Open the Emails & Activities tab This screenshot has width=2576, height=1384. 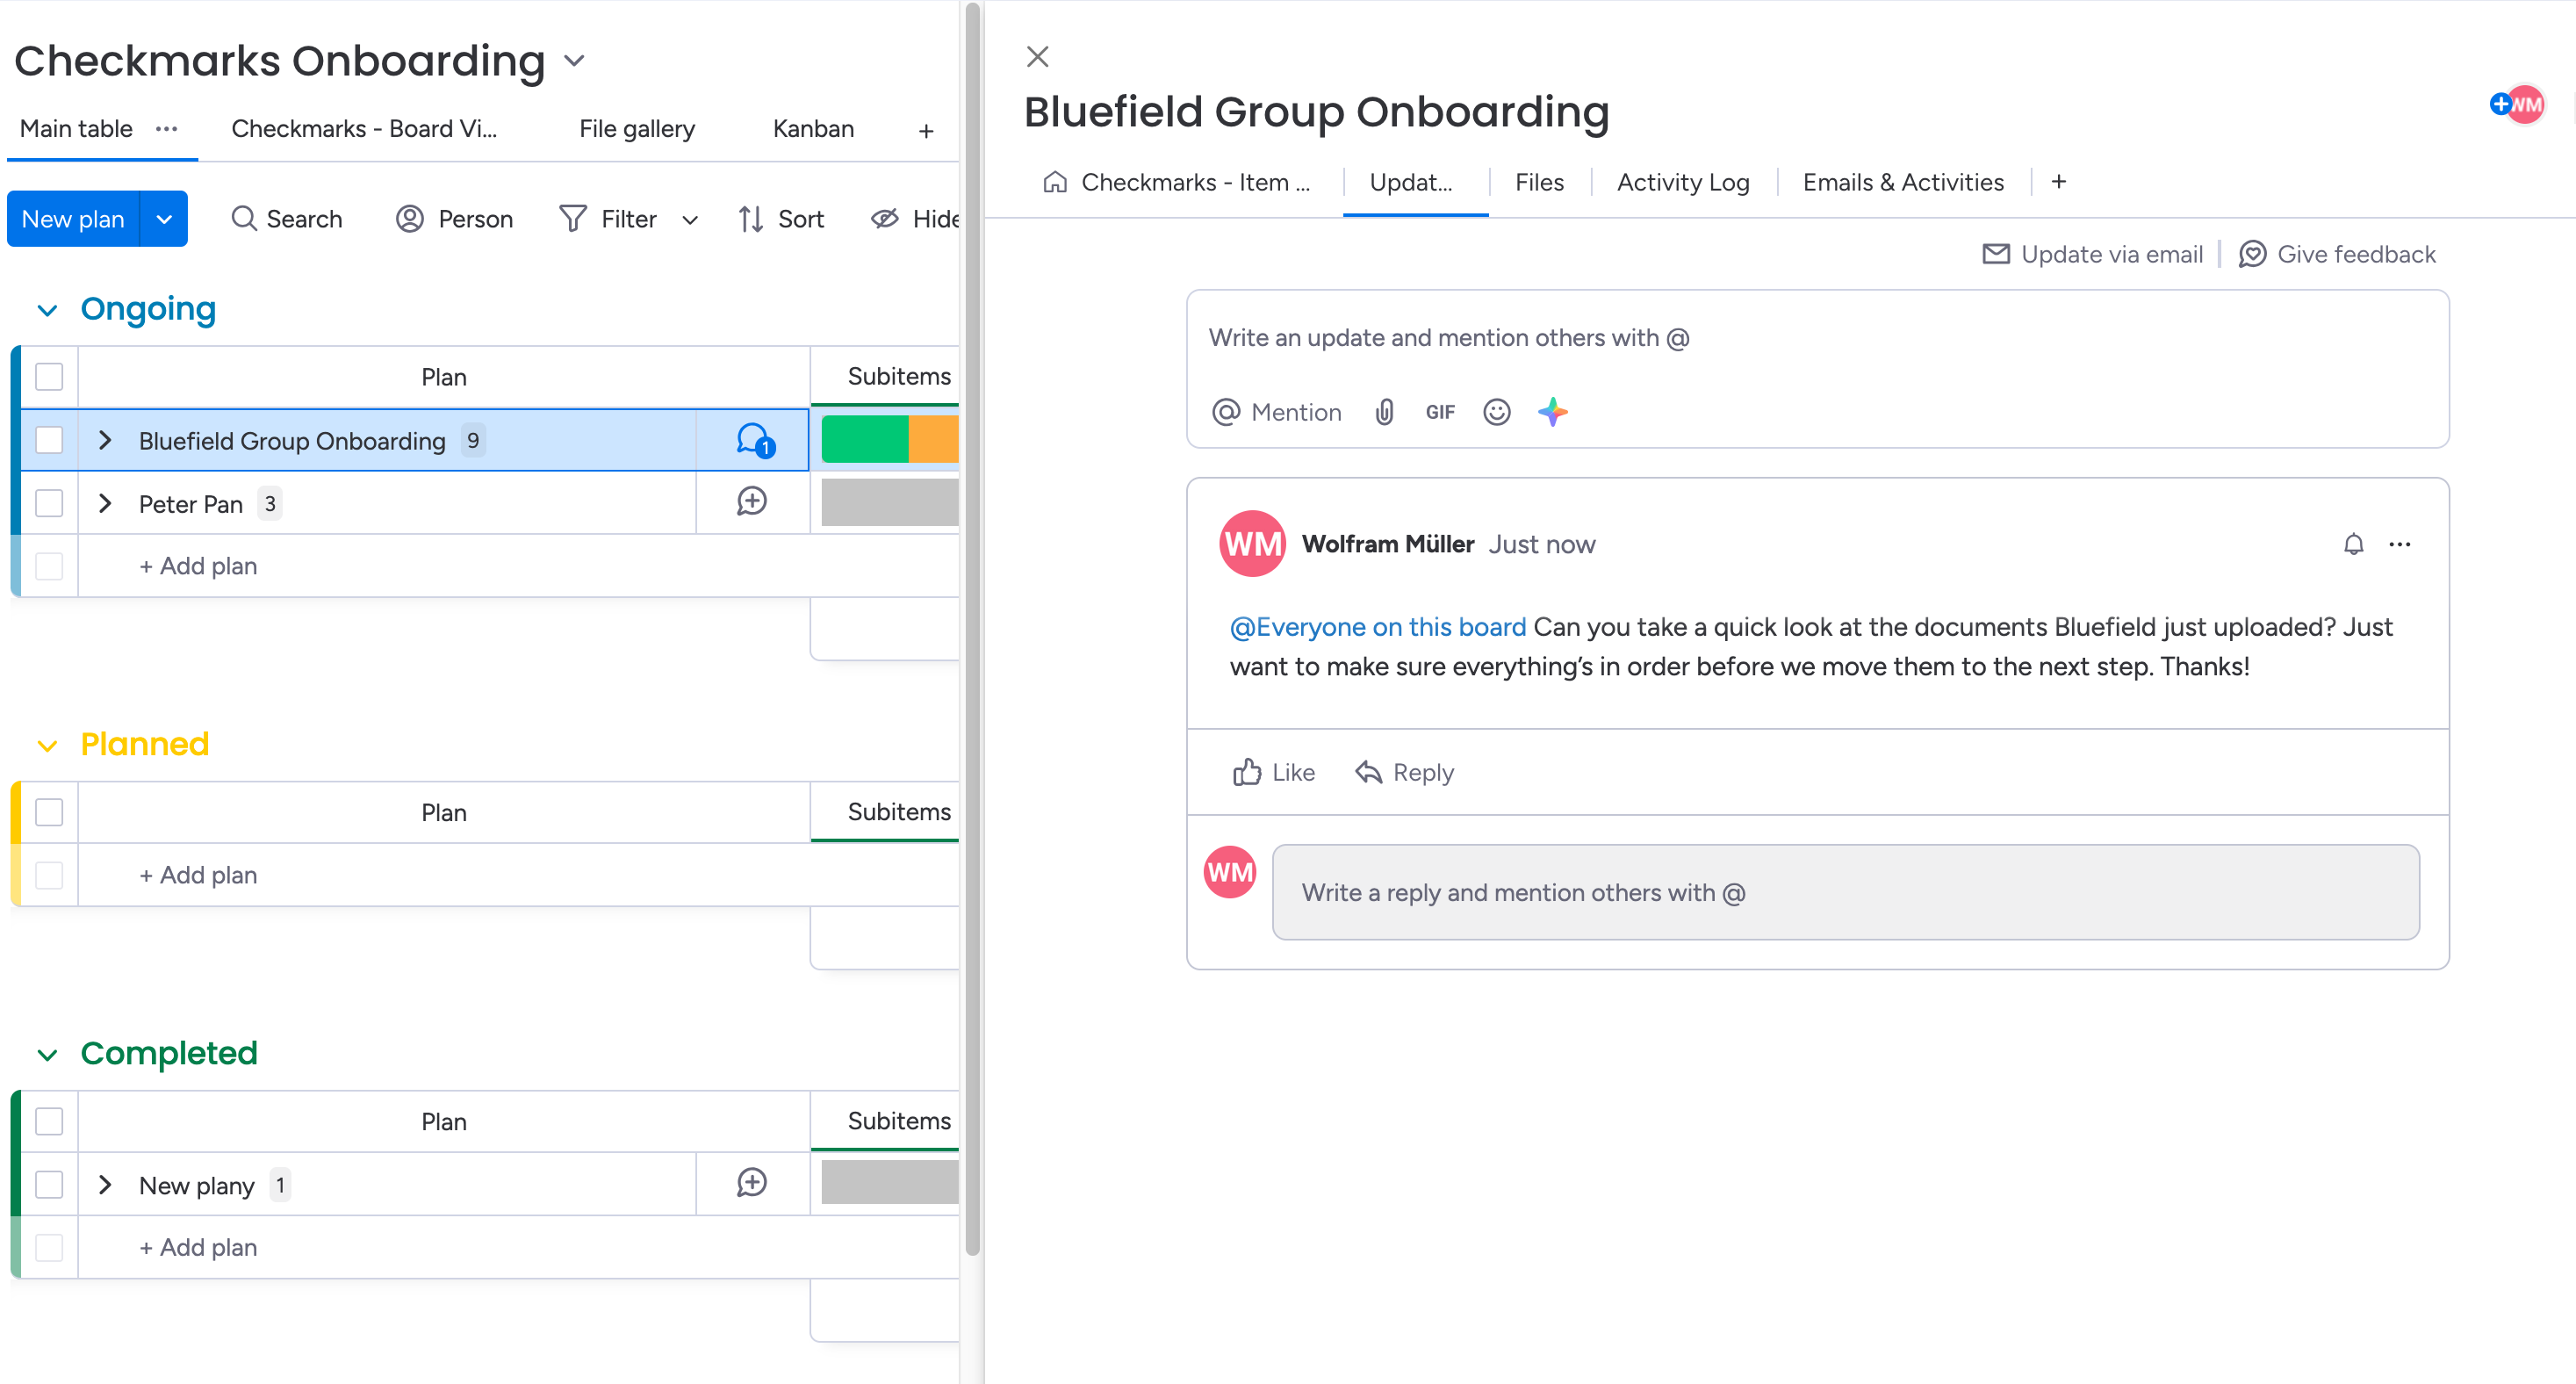click(x=1903, y=182)
